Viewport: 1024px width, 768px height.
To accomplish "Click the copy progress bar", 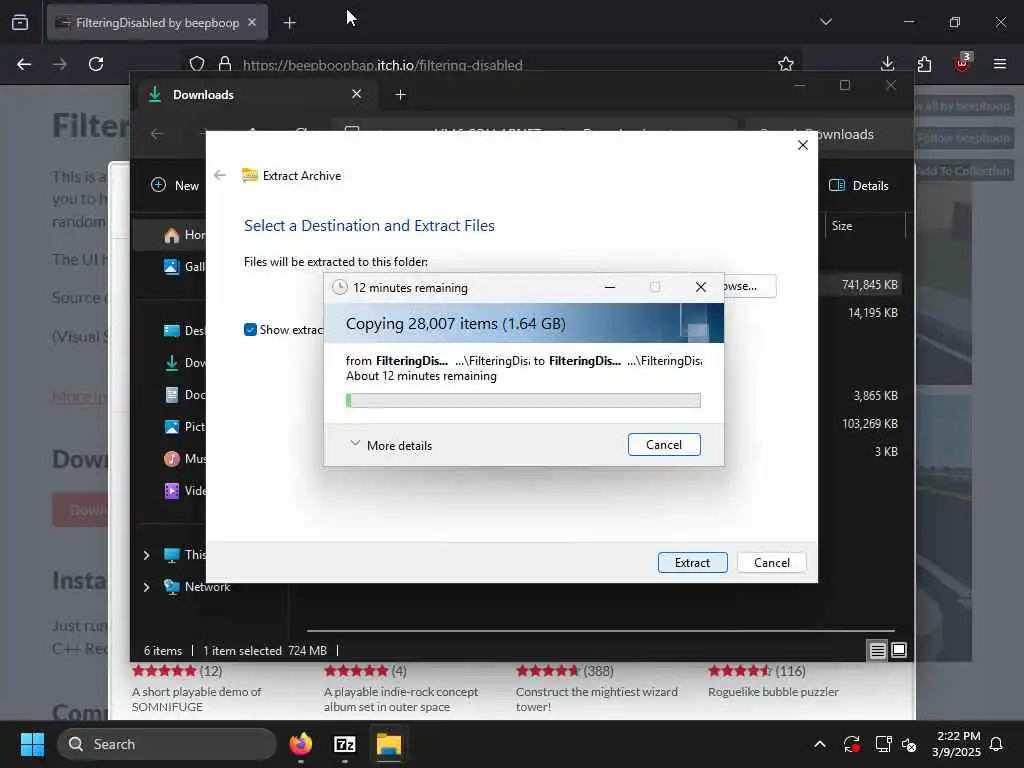I will (x=523, y=400).
